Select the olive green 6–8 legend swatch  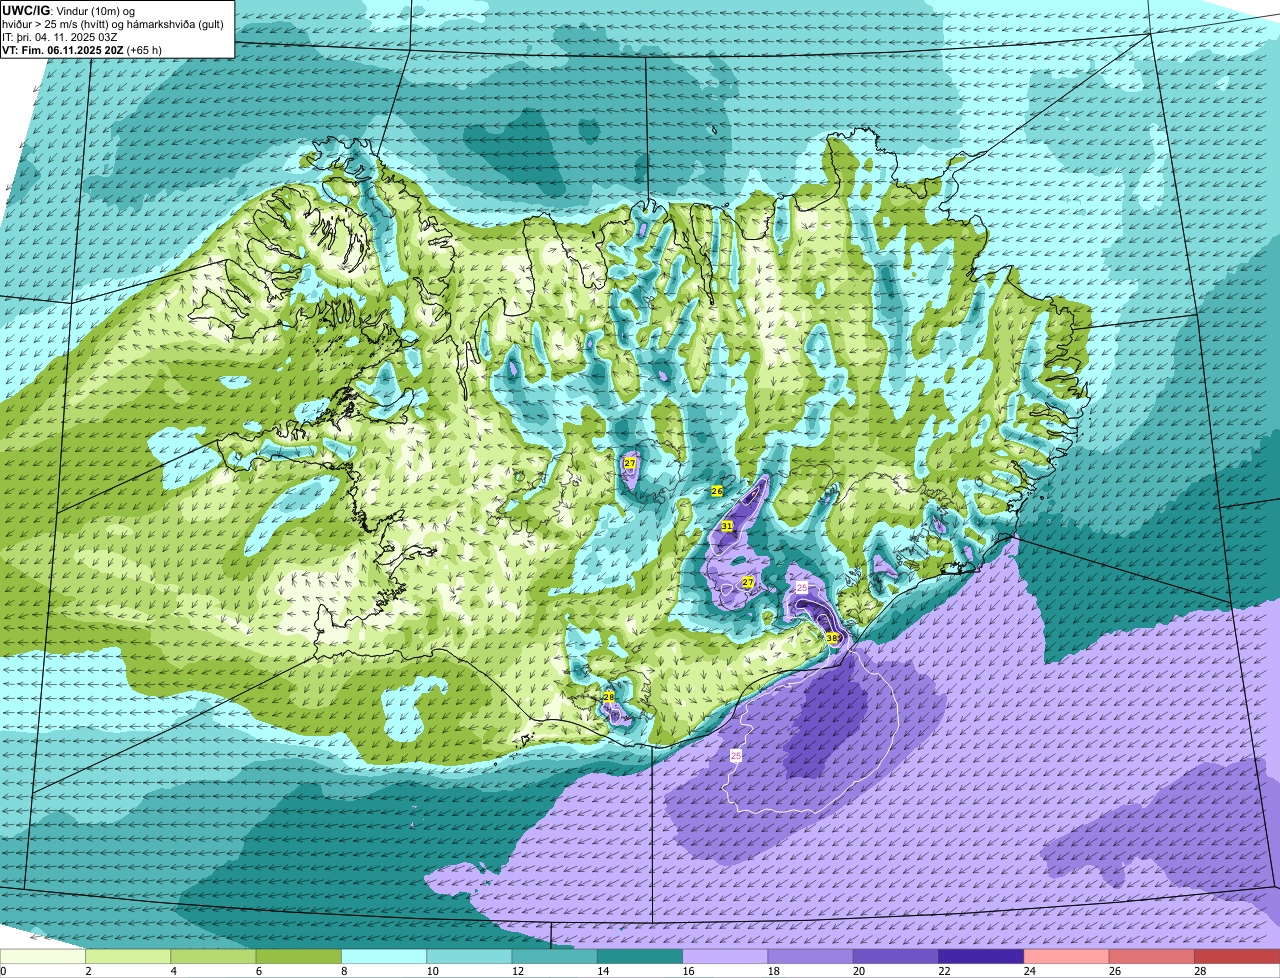point(299,957)
